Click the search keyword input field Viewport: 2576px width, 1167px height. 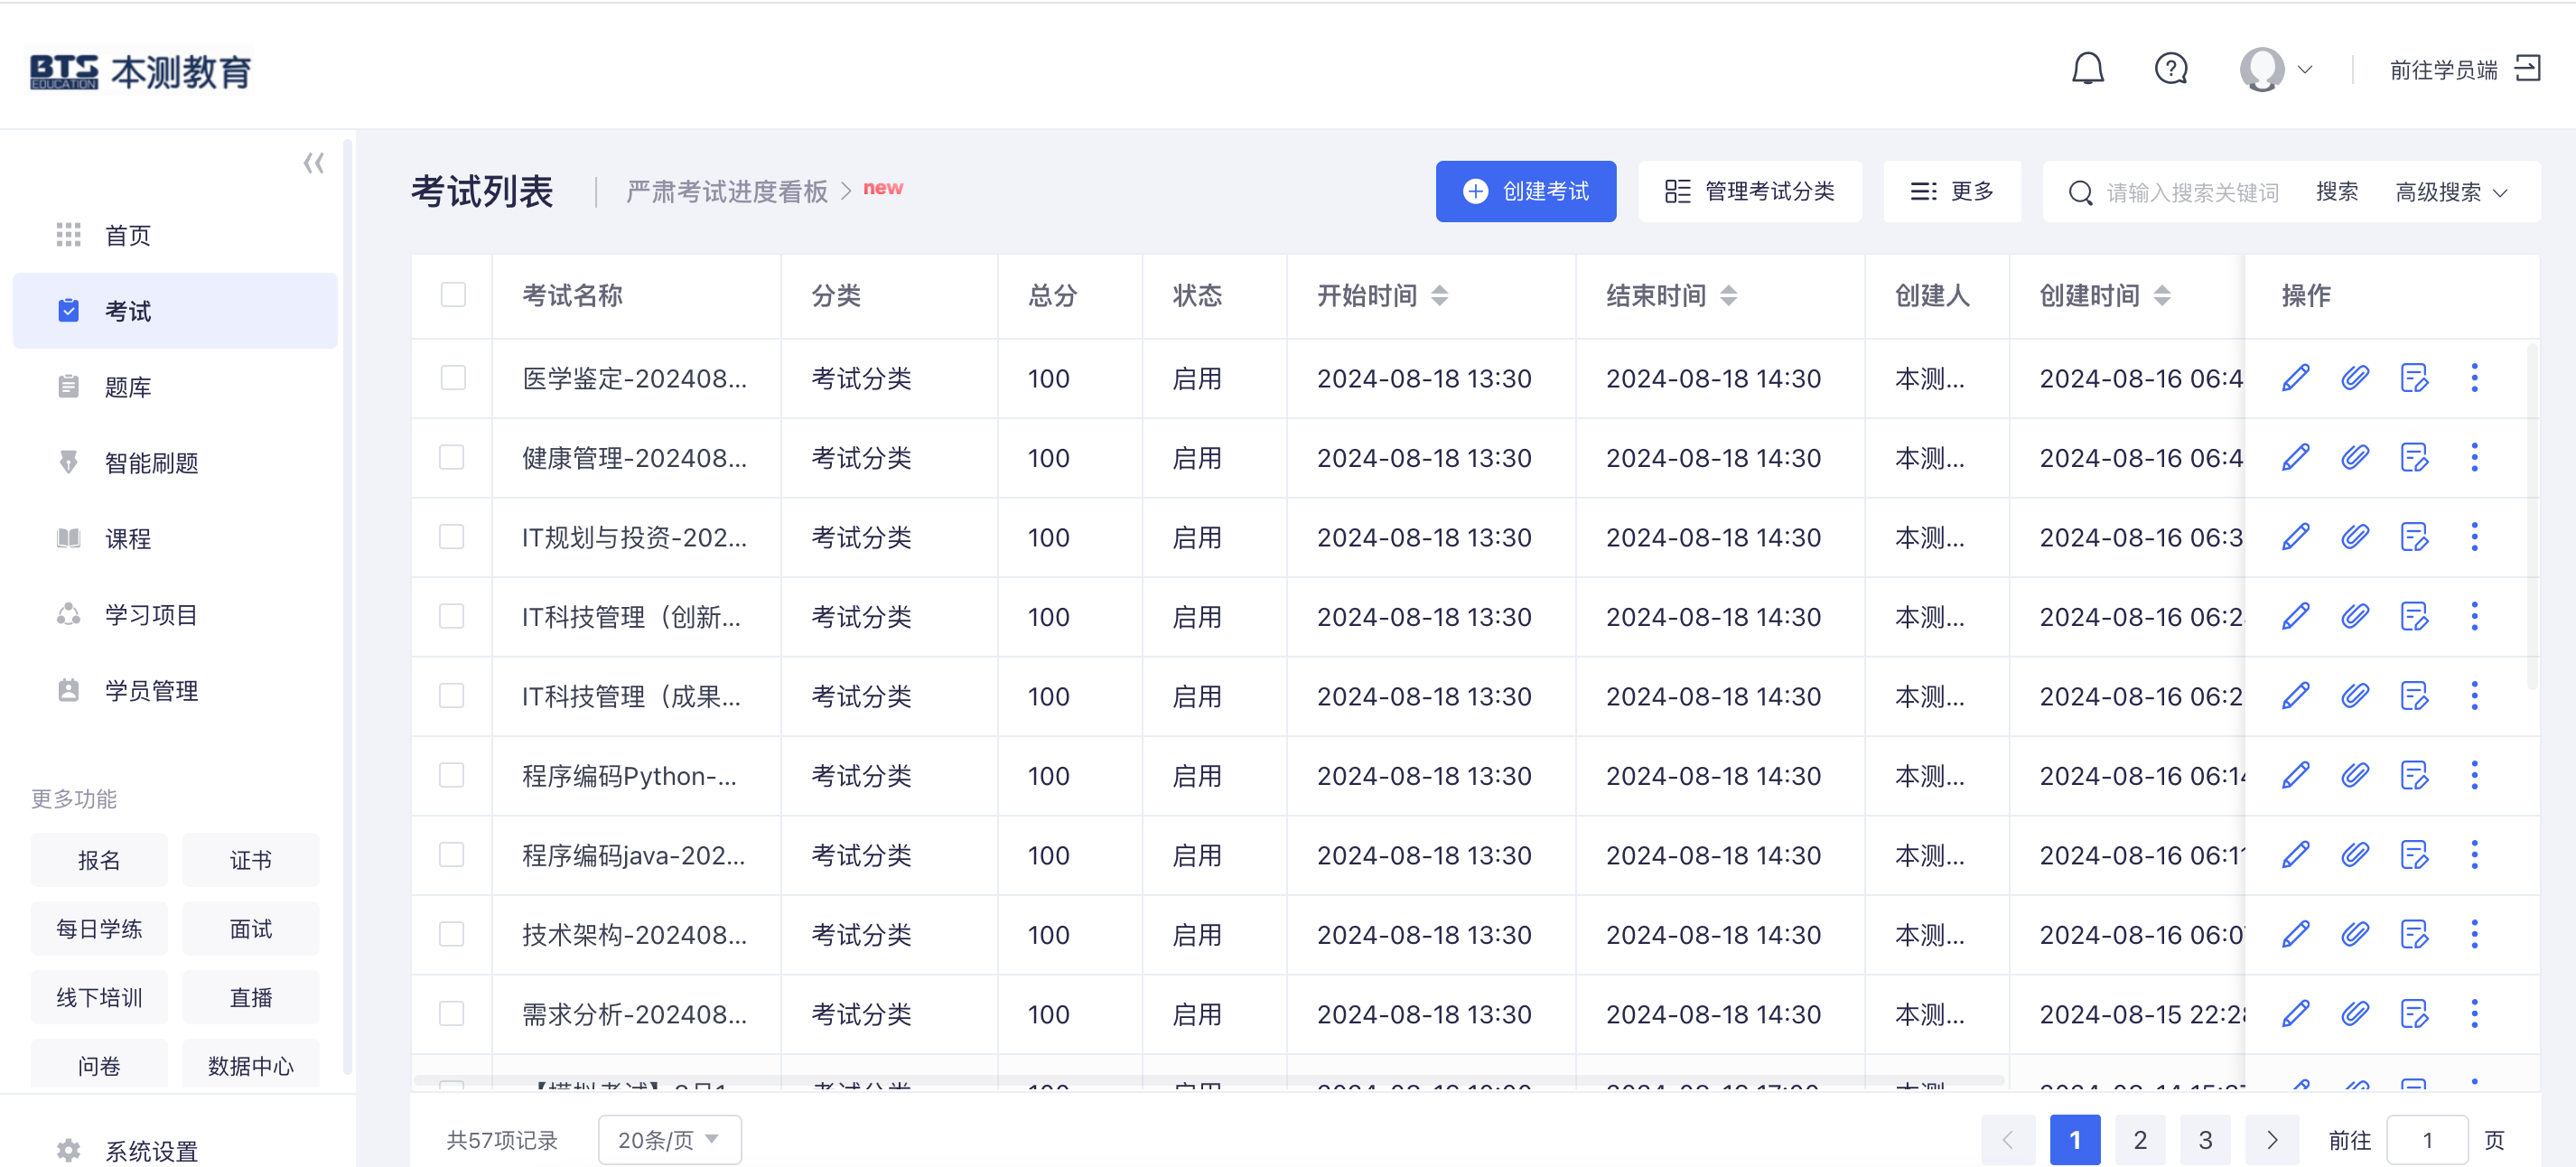click(x=2194, y=192)
